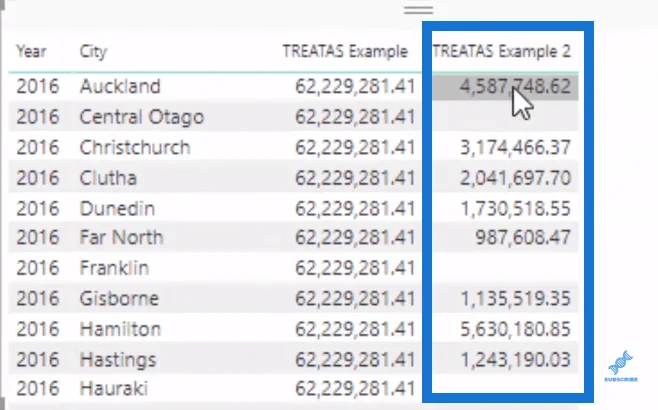Click the value 5,630,180.85 for Hamilton
658x410 pixels.
tap(515, 329)
